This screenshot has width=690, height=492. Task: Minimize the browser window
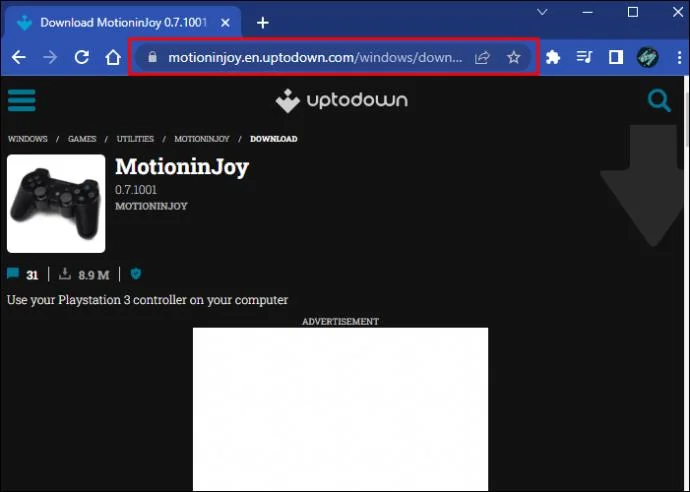click(587, 12)
